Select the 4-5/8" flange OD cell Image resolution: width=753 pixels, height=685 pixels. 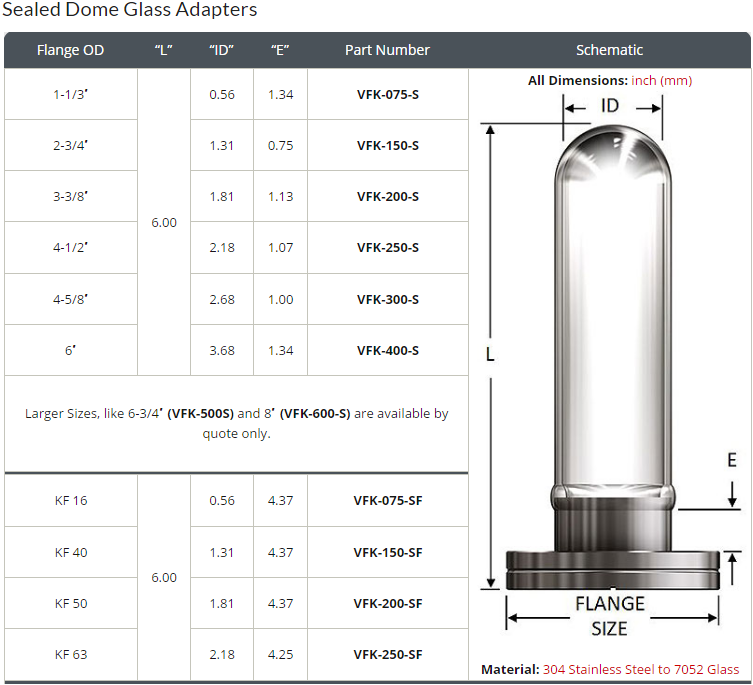pyautogui.click(x=70, y=299)
